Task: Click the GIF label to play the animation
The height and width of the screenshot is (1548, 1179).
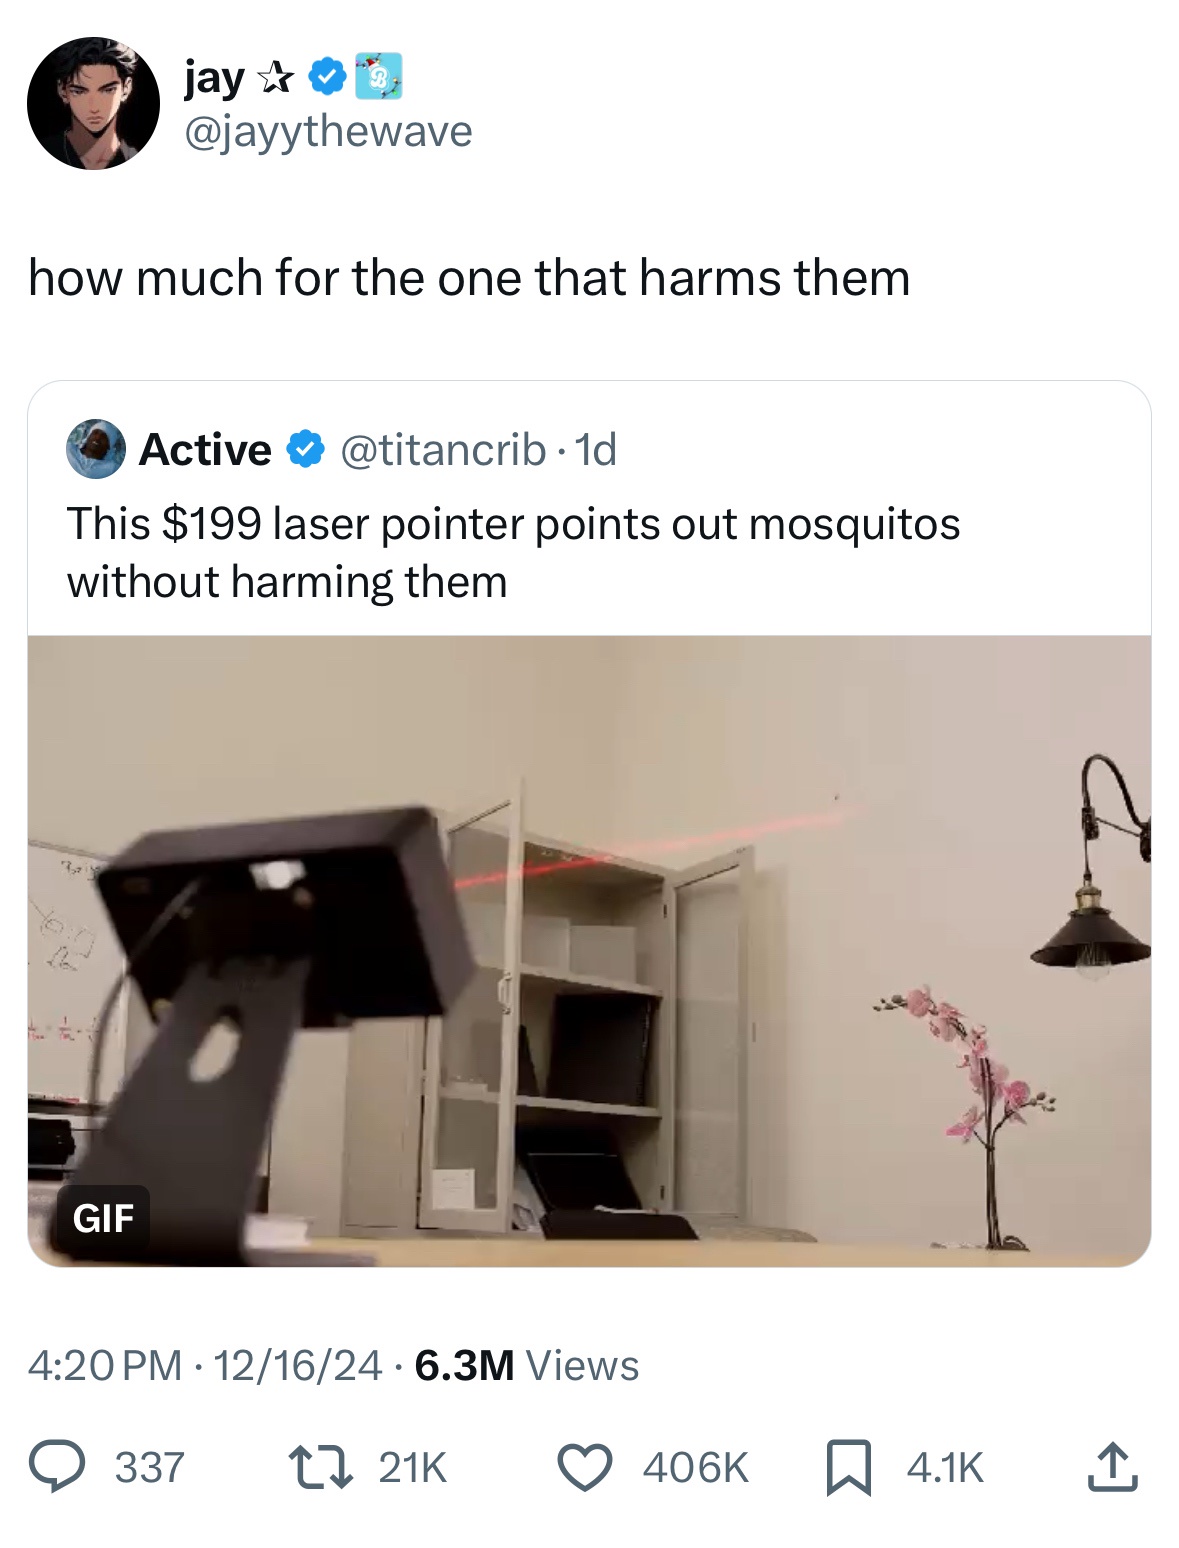Action: (x=105, y=1219)
